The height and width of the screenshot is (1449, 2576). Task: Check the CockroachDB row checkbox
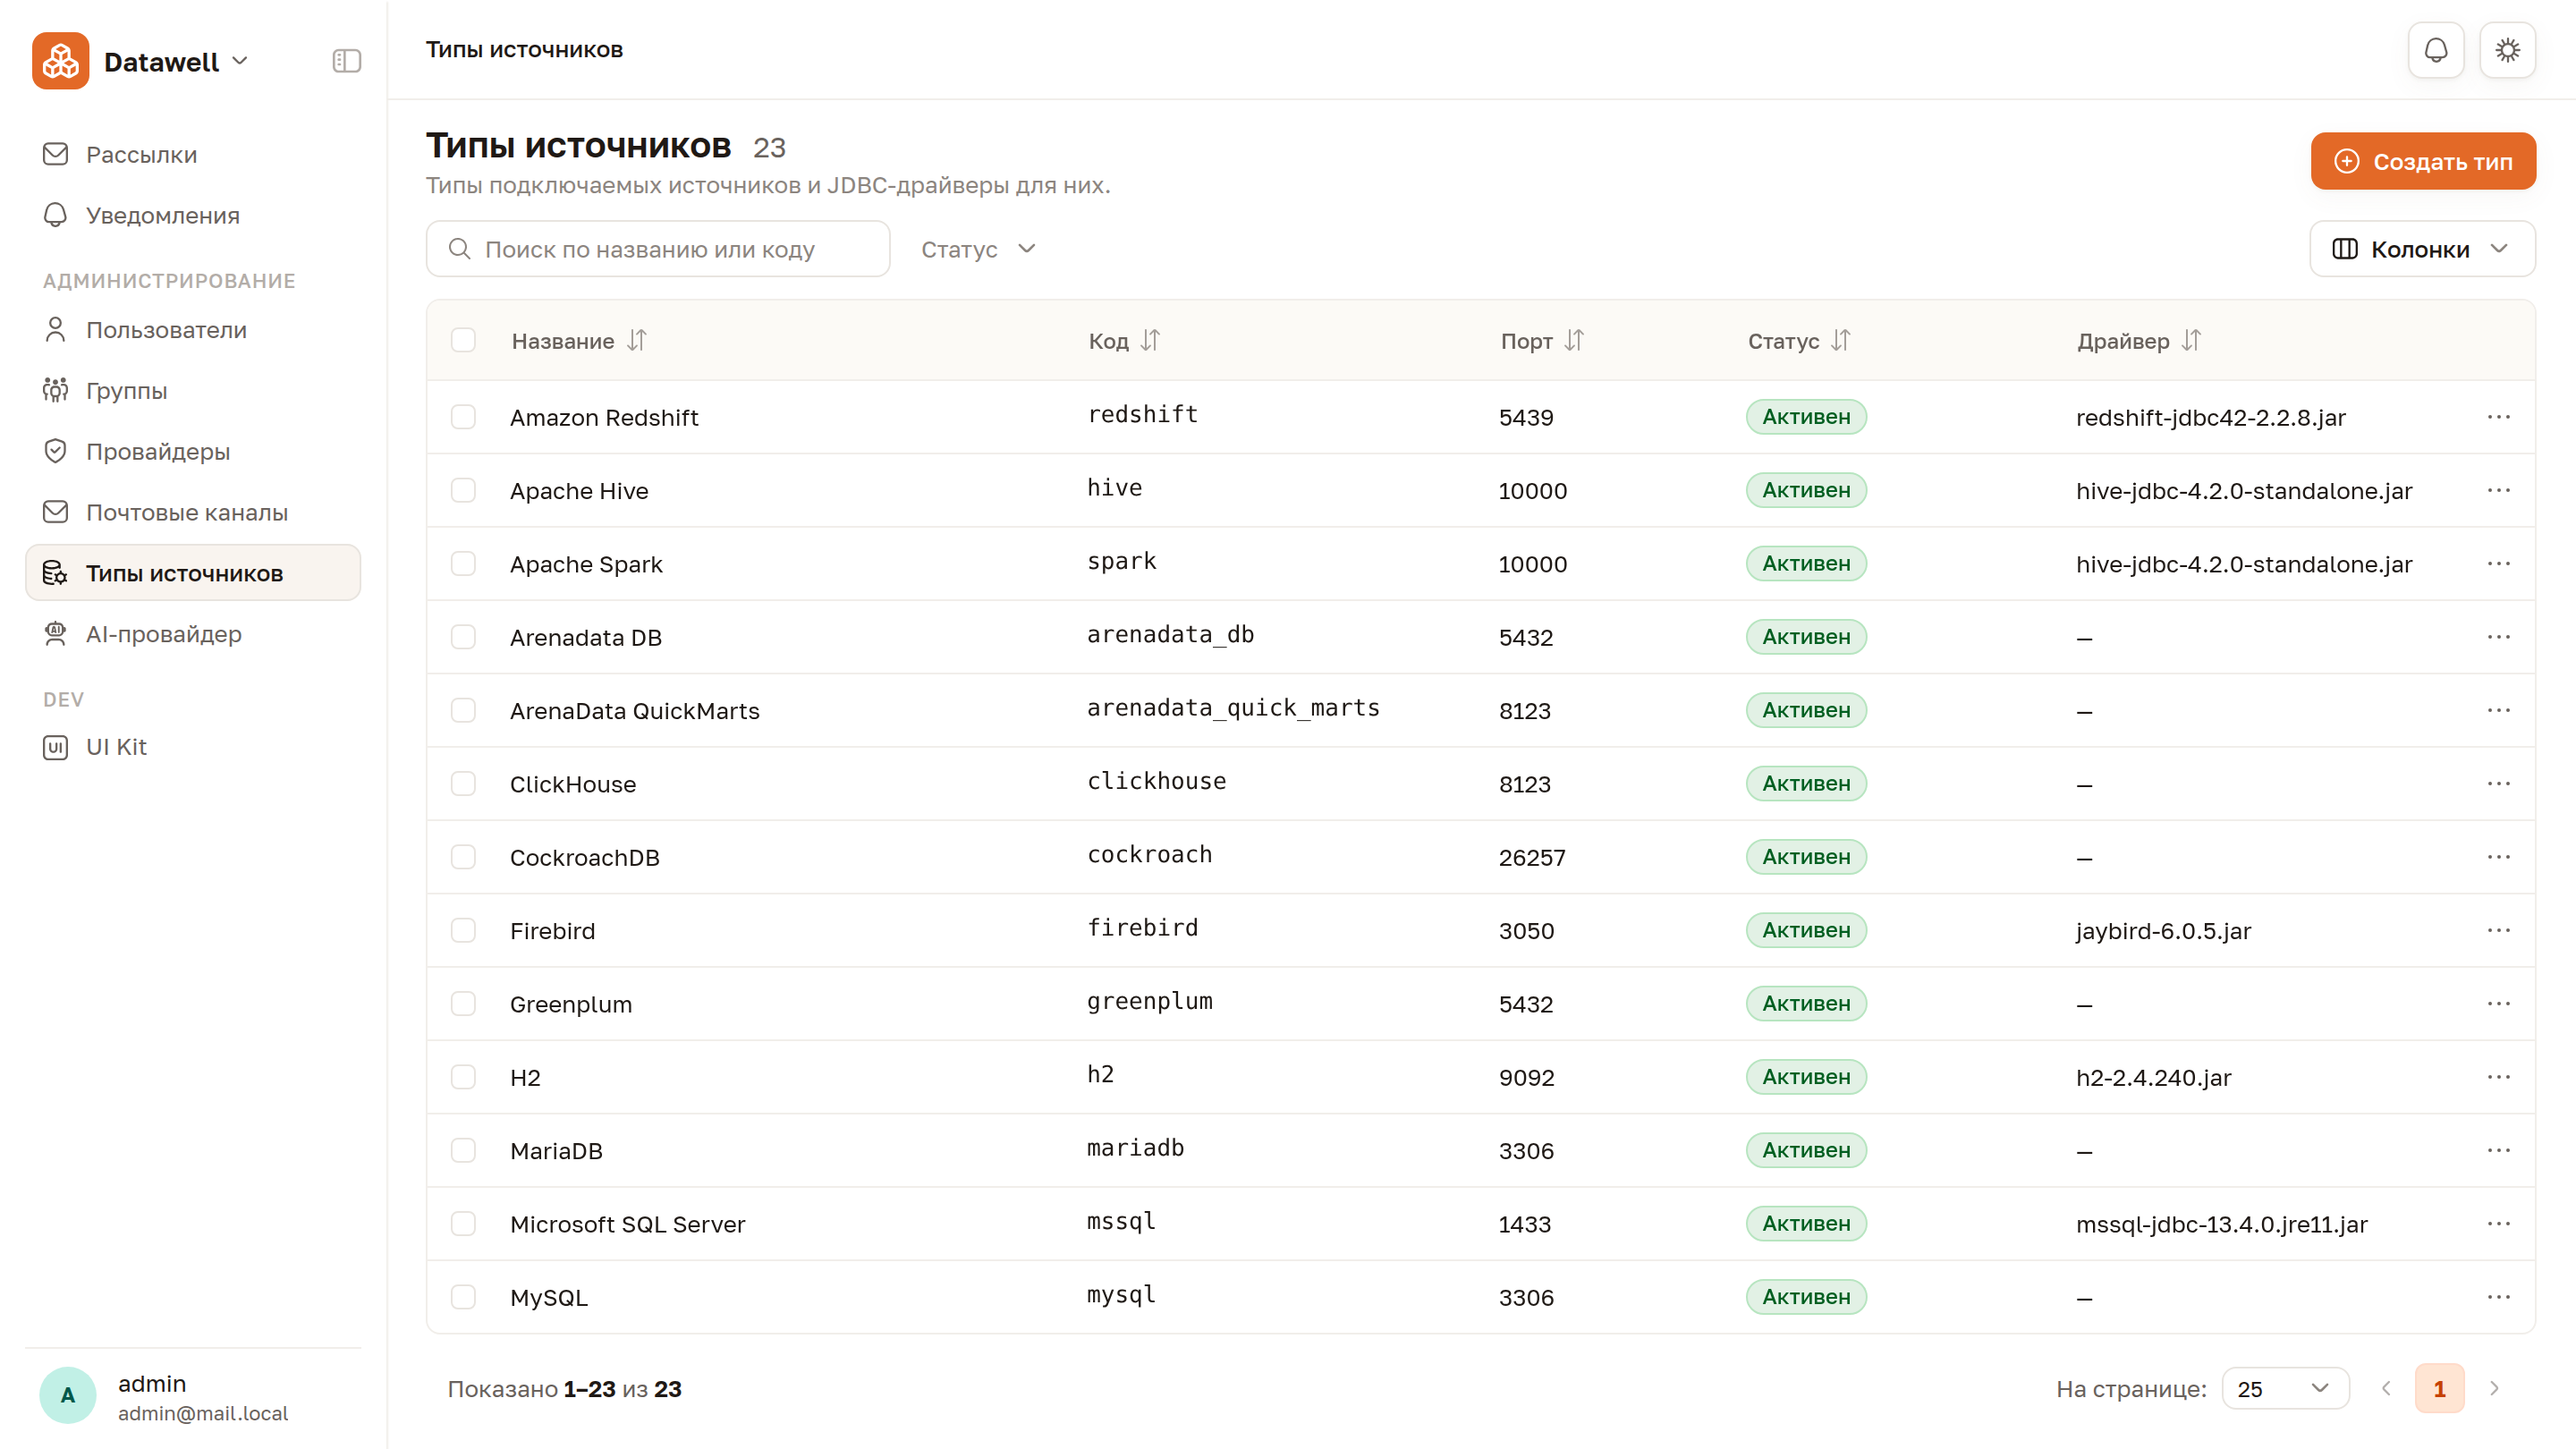(x=463, y=857)
